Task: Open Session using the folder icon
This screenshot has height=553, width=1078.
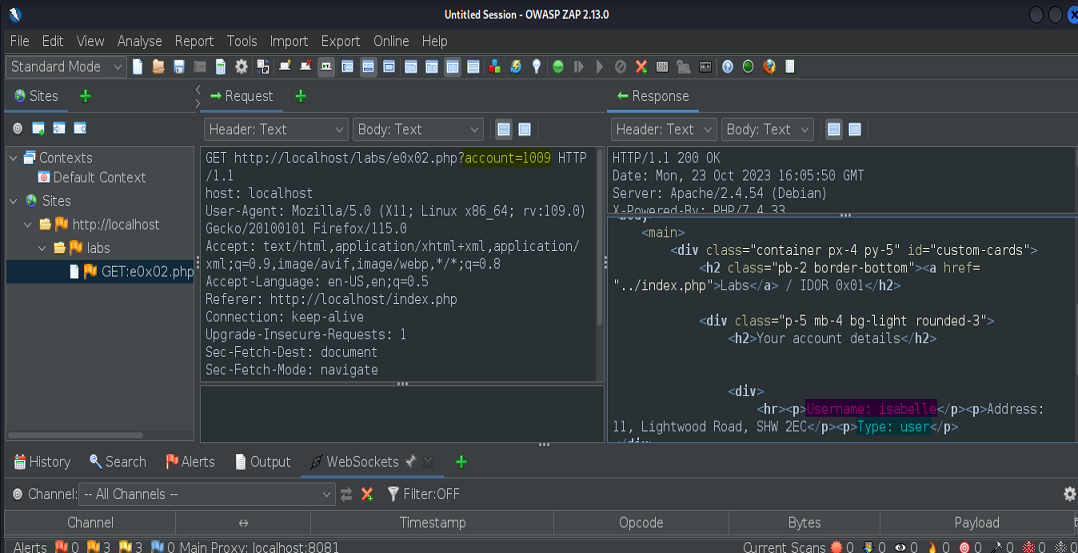Action: pyautogui.click(x=158, y=67)
